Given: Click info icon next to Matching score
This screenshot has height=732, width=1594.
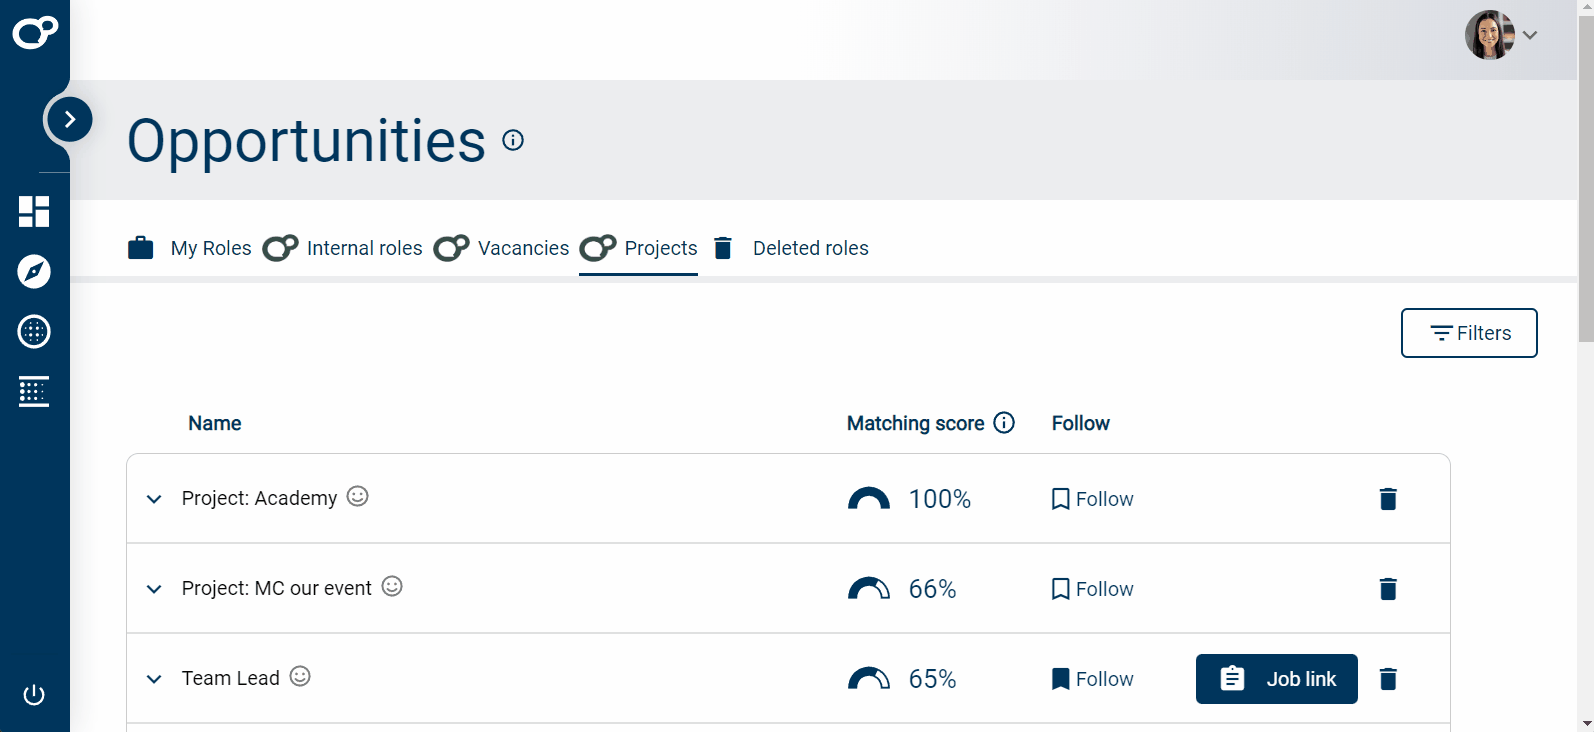Looking at the screenshot, I should point(1004,423).
